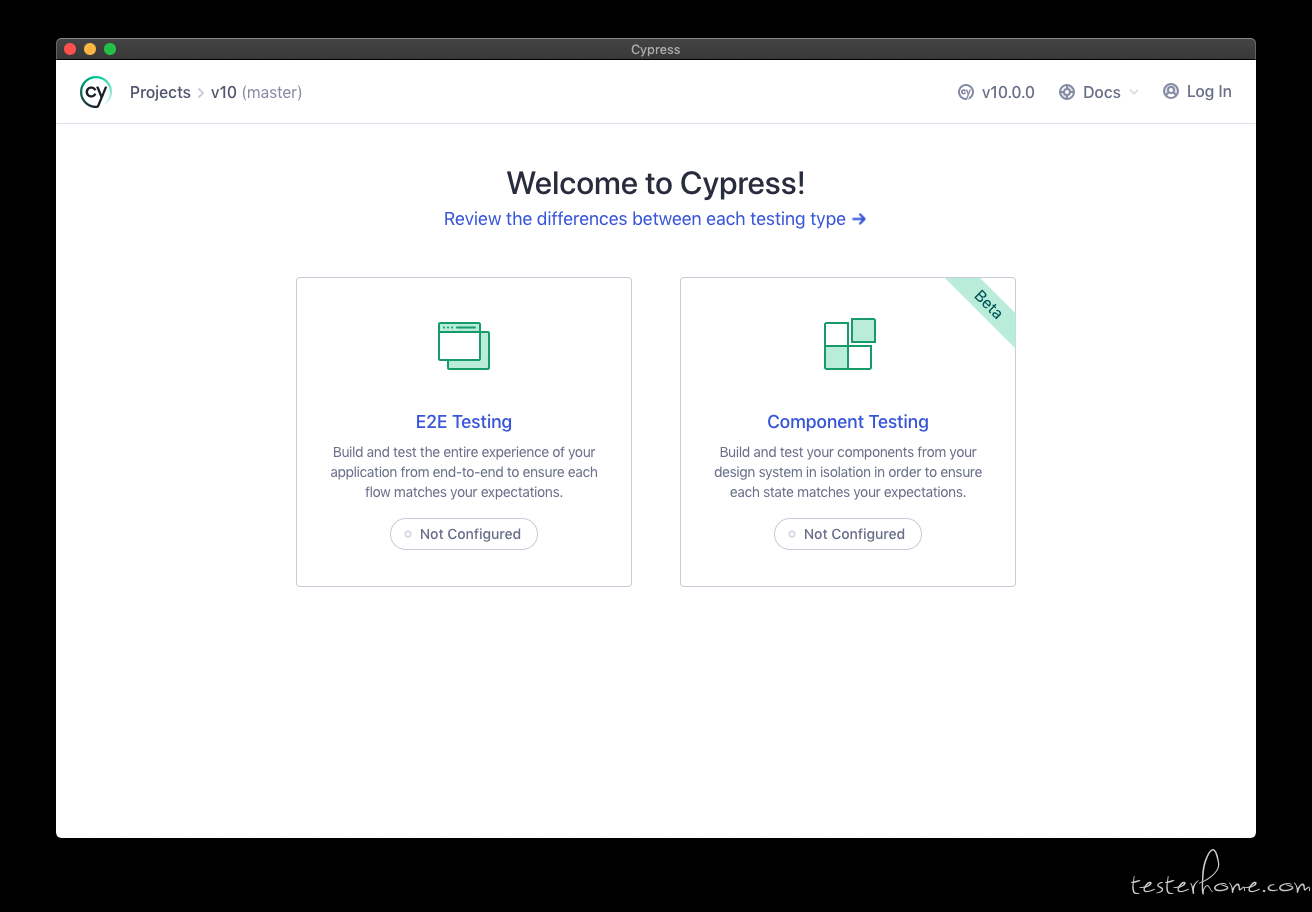Click the v10.0.0 version indicator

996,92
